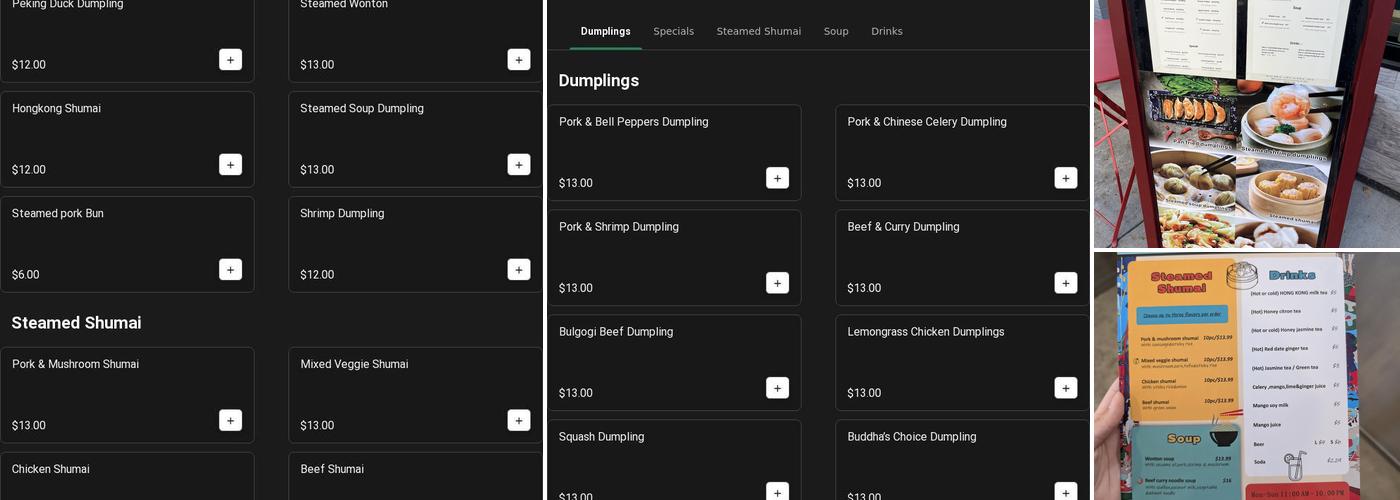Image resolution: width=1400 pixels, height=500 pixels.
Task: Add Hongkong Shumai to the order
Action: (x=230, y=165)
